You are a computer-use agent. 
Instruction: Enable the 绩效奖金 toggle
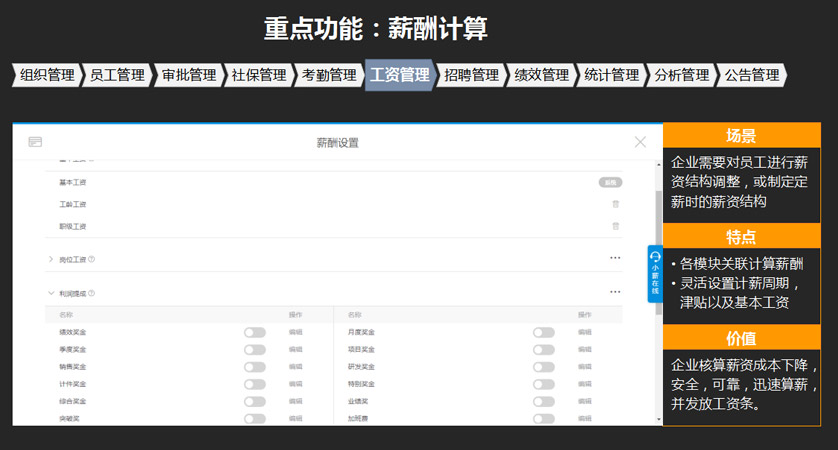[x=255, y=332]
